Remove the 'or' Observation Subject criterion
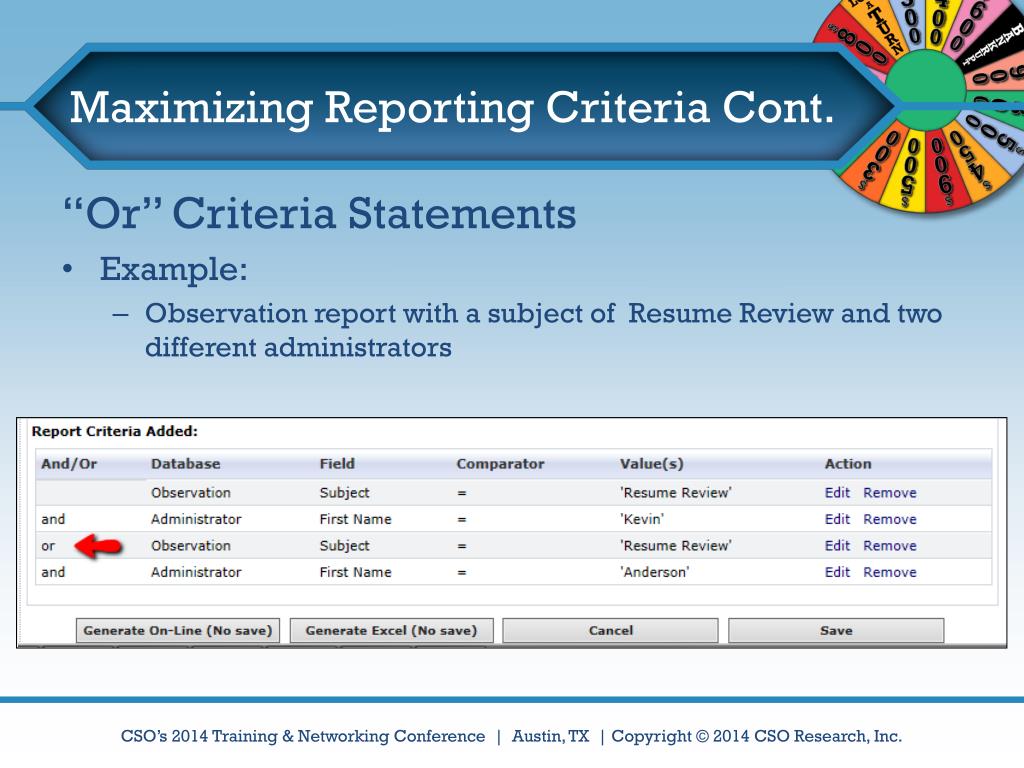 click(889, 545)
